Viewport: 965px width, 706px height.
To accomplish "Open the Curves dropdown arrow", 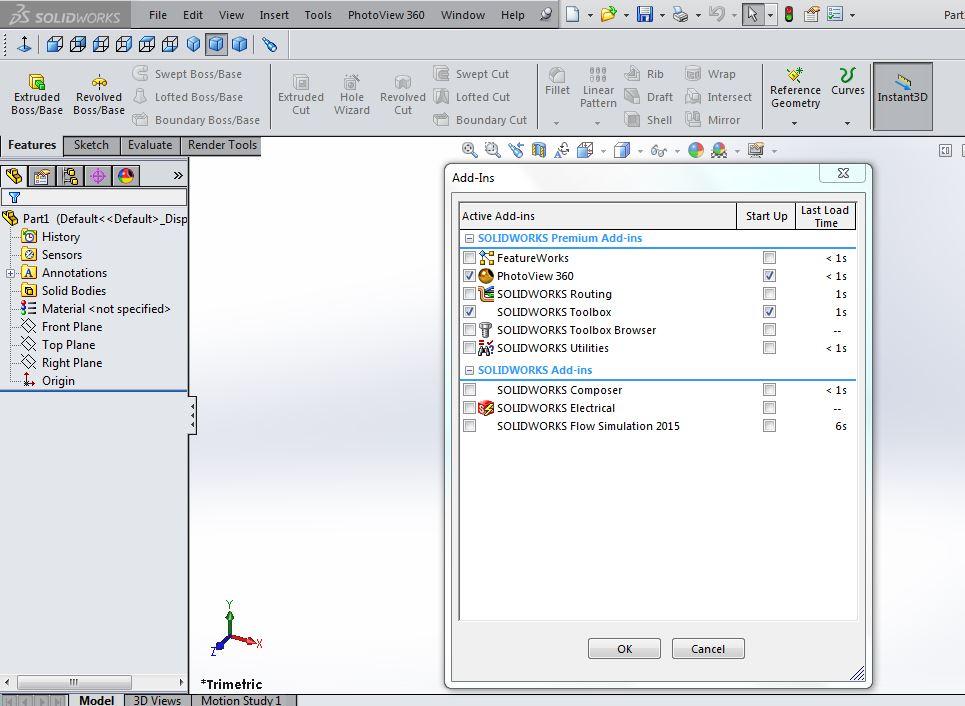I will 847,123.
